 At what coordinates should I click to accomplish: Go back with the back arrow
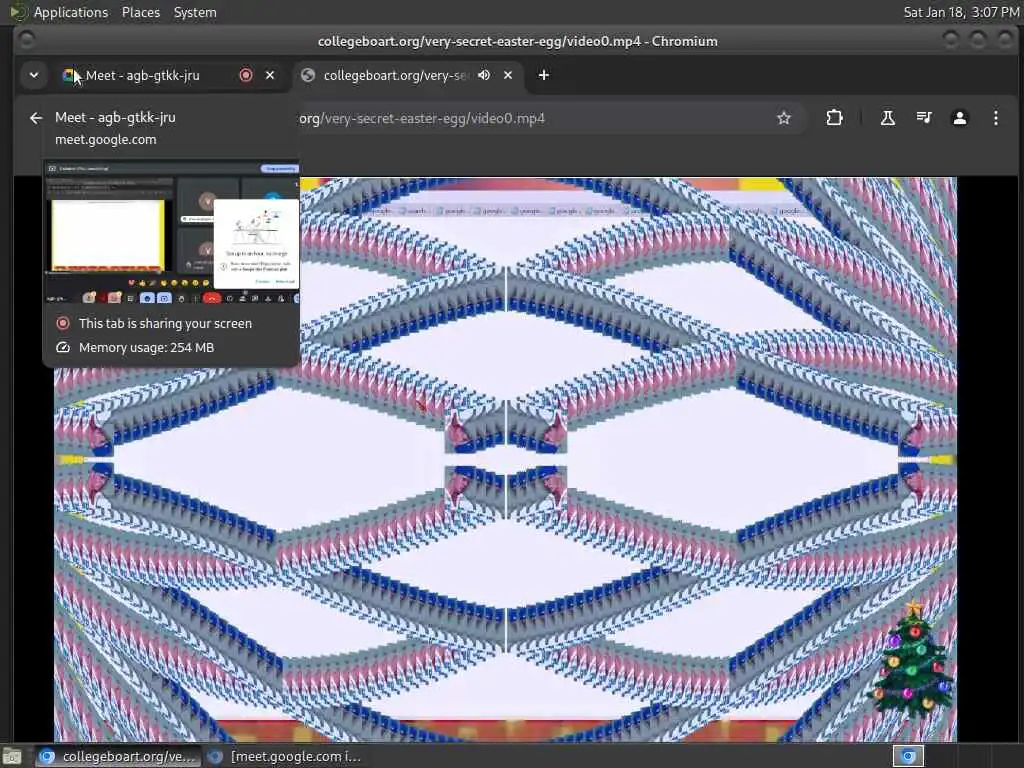tap(36, 118)
